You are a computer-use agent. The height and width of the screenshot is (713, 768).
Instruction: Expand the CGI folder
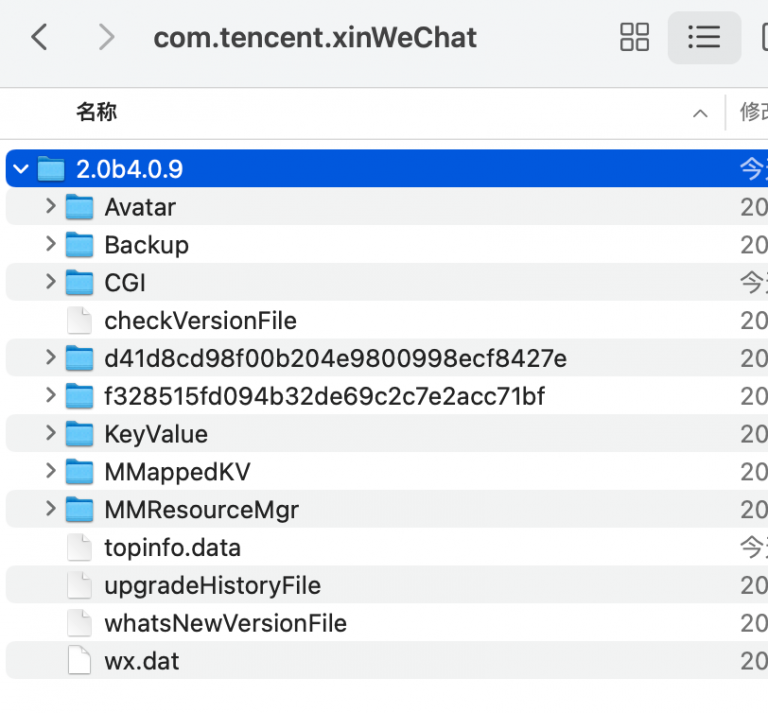[x=51, y=283]
